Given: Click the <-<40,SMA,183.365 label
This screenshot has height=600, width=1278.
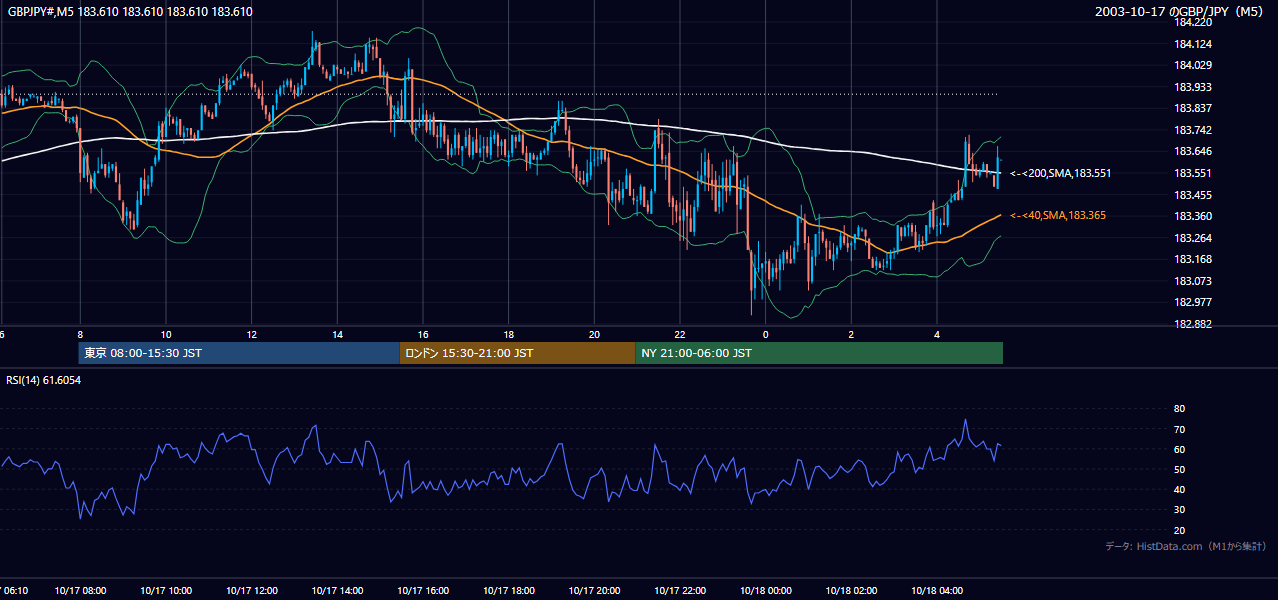Looking at the screenshot, I should coord(1058,216).
